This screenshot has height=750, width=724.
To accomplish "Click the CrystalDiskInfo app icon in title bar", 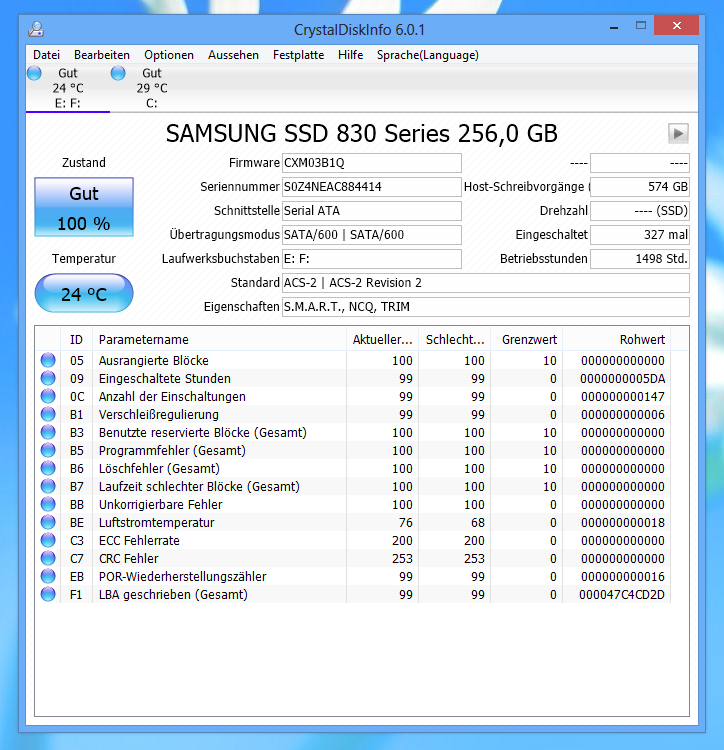I will (36, 30).
